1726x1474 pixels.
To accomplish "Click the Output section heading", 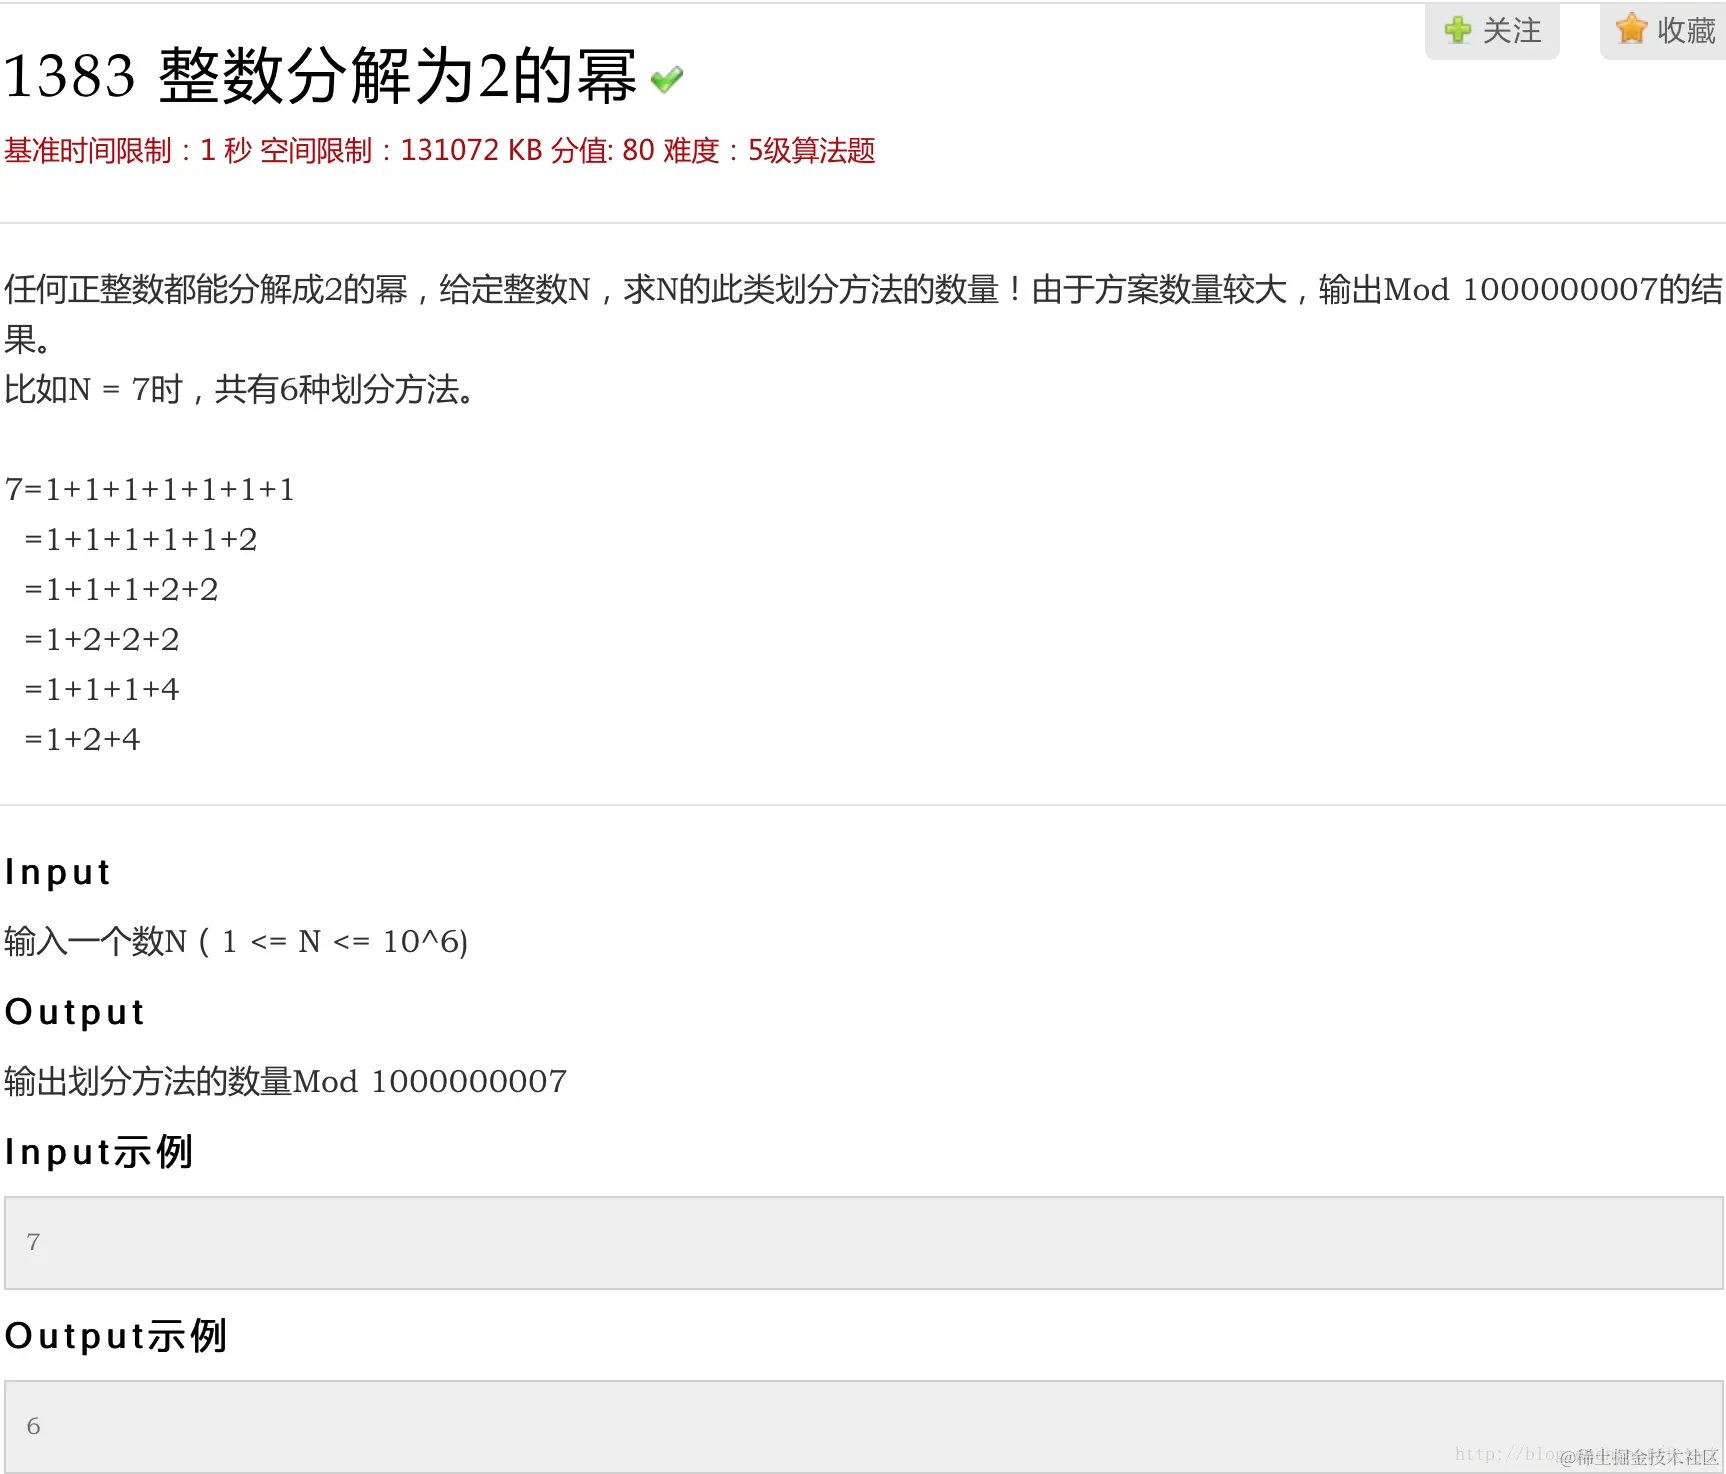I will [75, 1013].
